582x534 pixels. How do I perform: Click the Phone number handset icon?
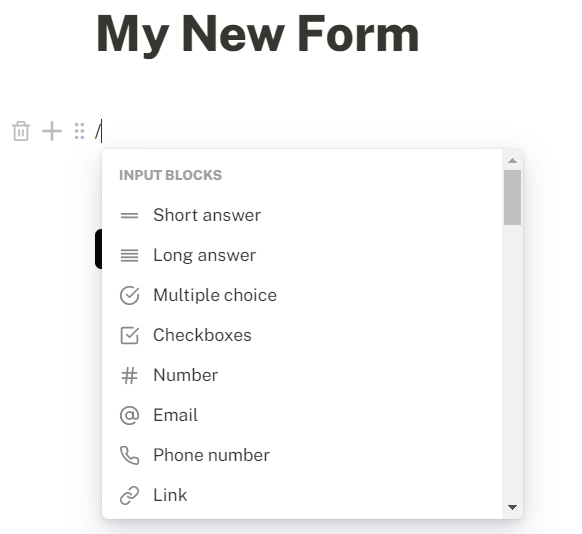tap(130, 455)
